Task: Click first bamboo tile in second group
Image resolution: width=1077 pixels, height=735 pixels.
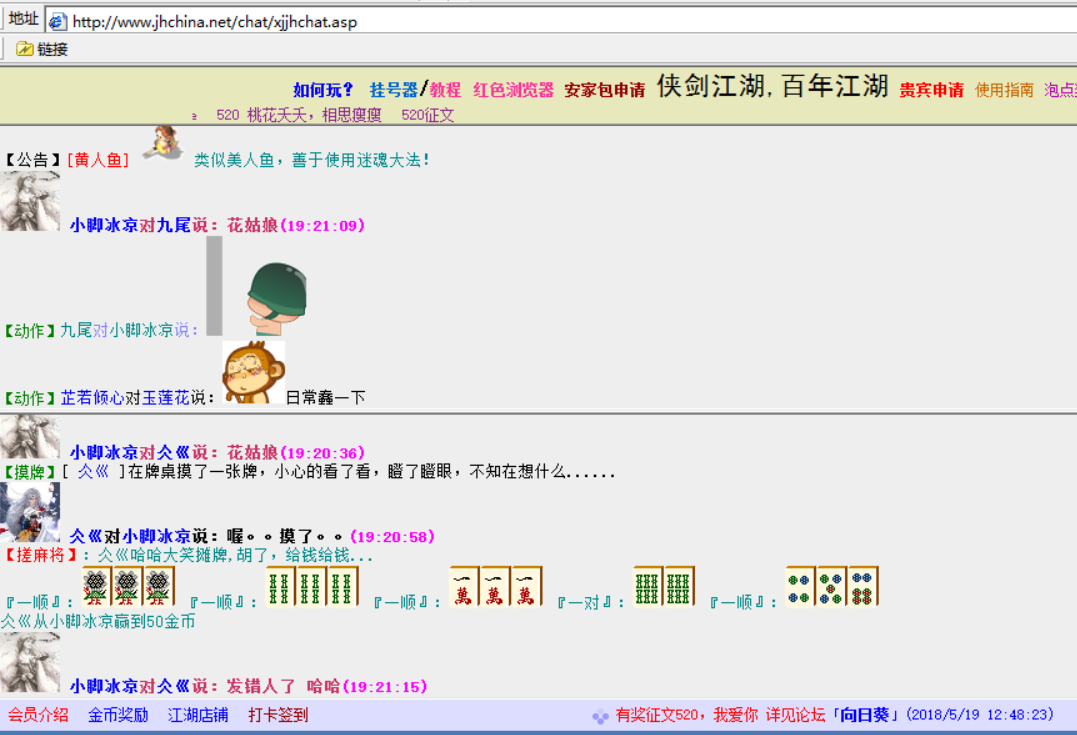Action: (x=280, y=587)
